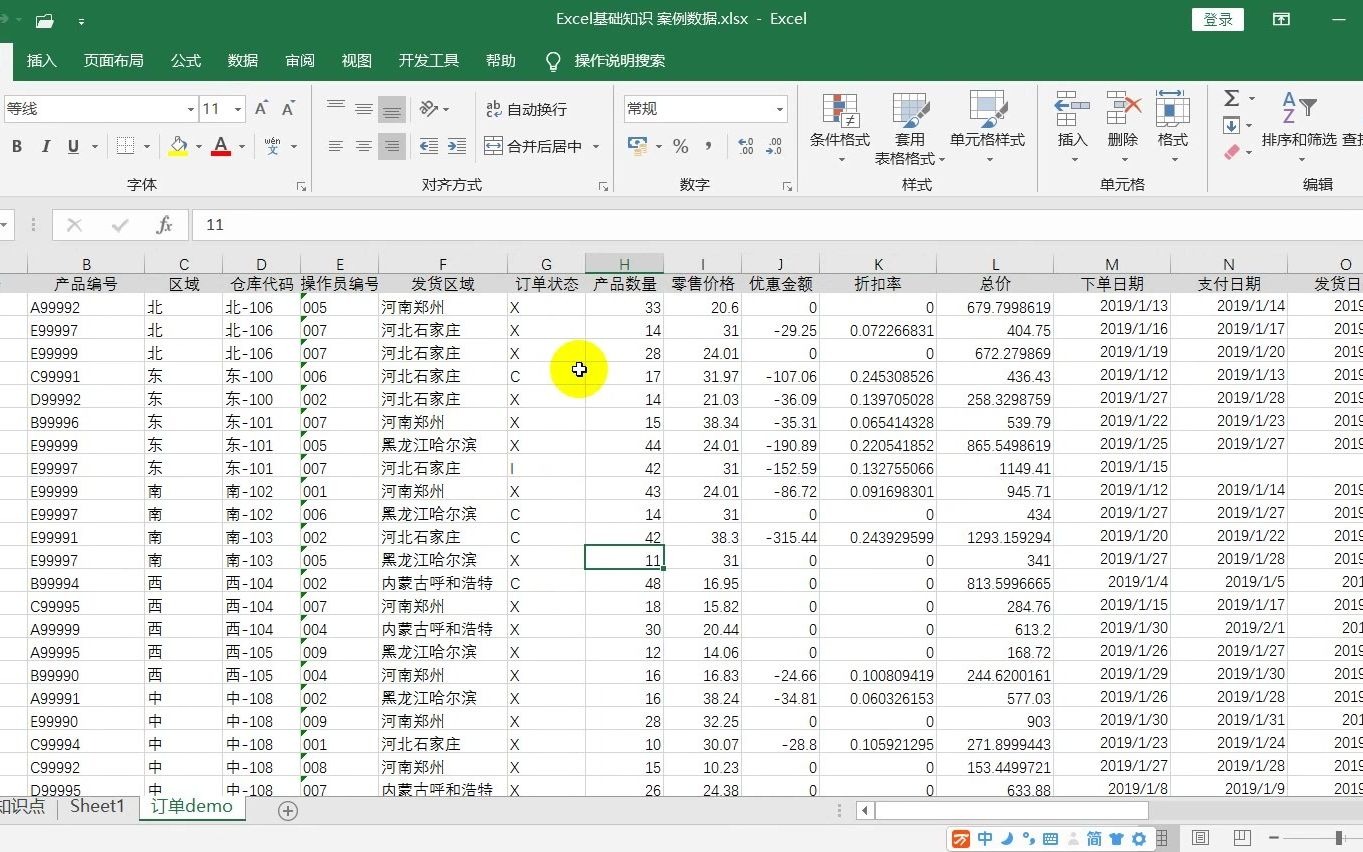Apply red font color
Screen dimensions: 1363x852
pyautogui.click(x=221, y=147)
